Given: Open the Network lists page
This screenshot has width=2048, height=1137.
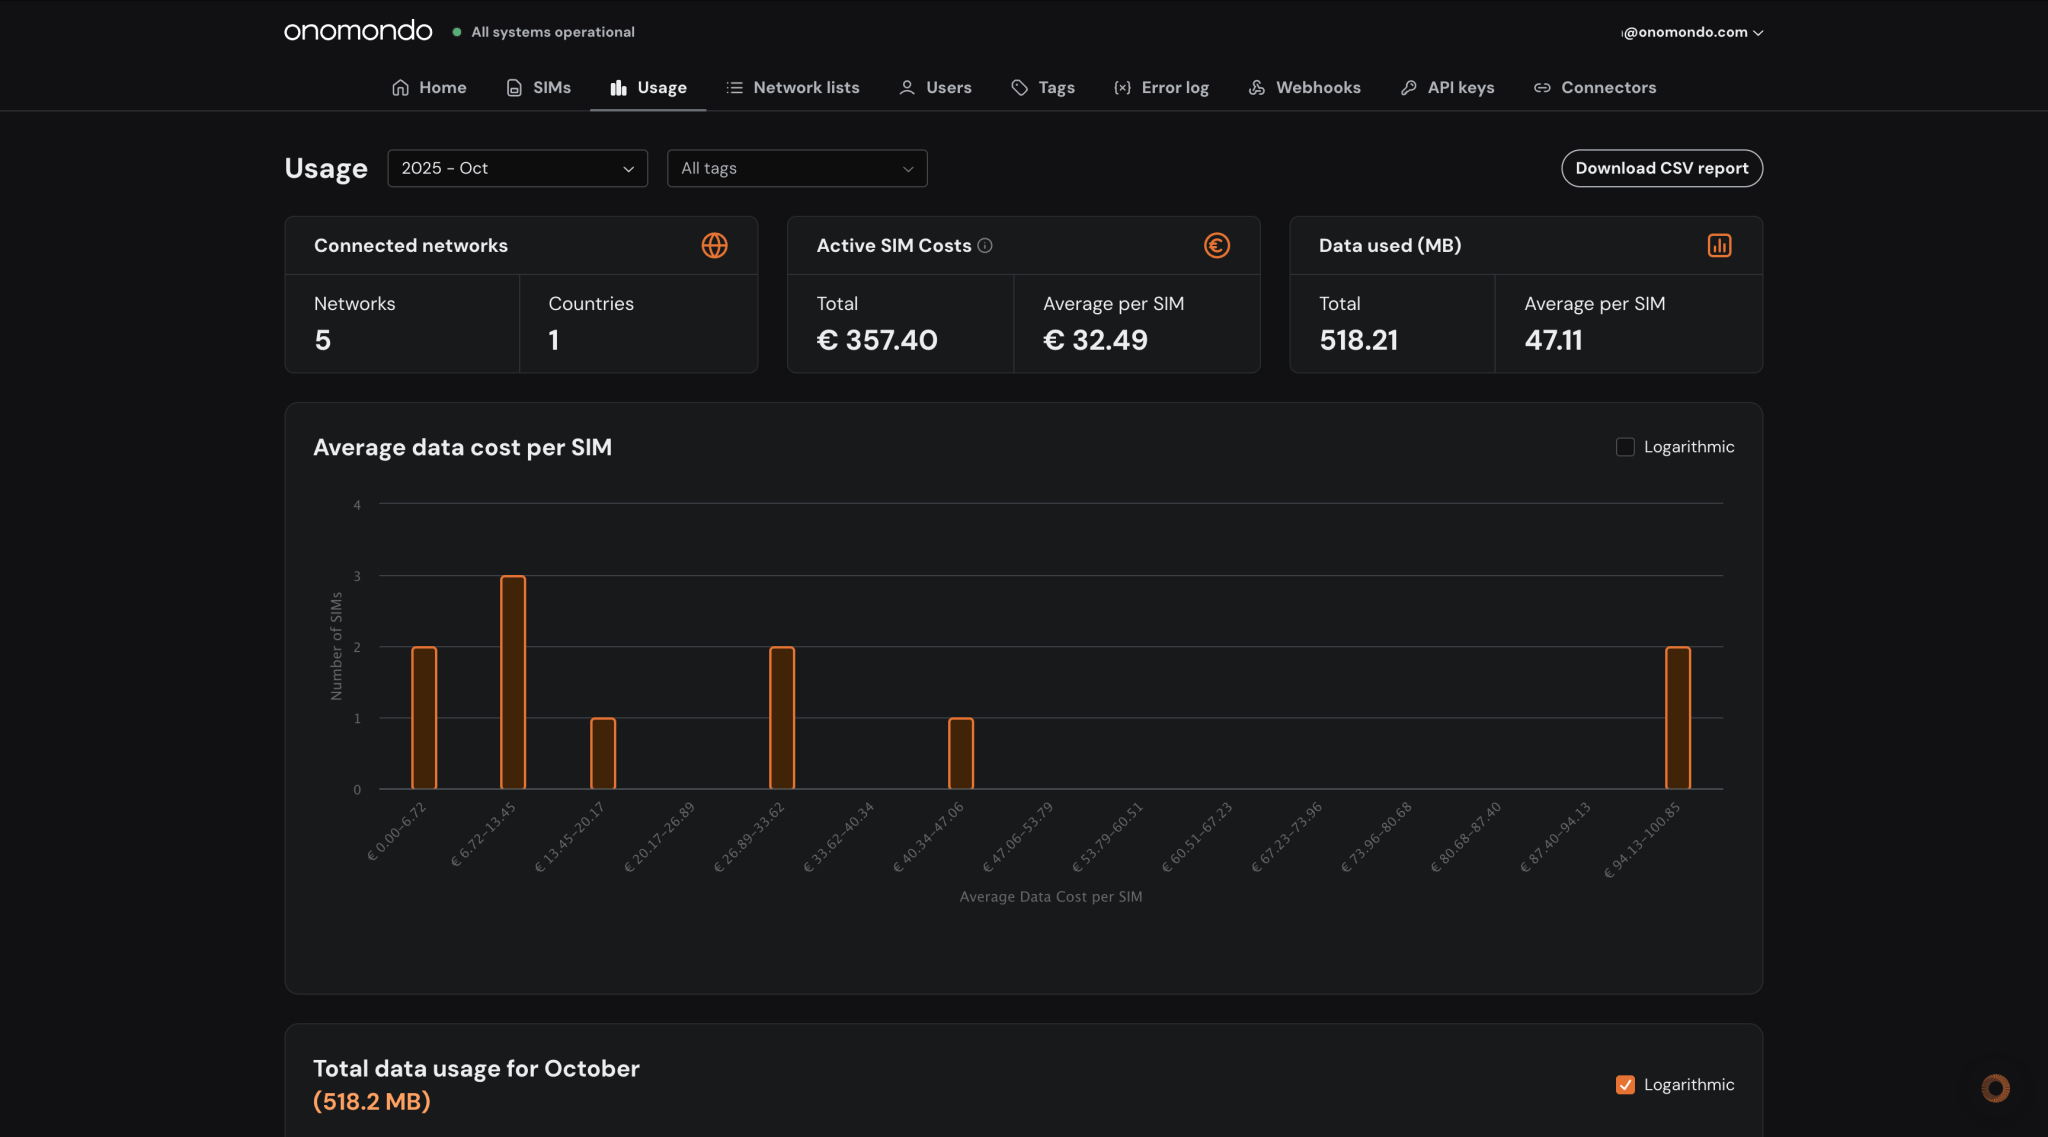Looking at the screenshot, I should point(793,87).
